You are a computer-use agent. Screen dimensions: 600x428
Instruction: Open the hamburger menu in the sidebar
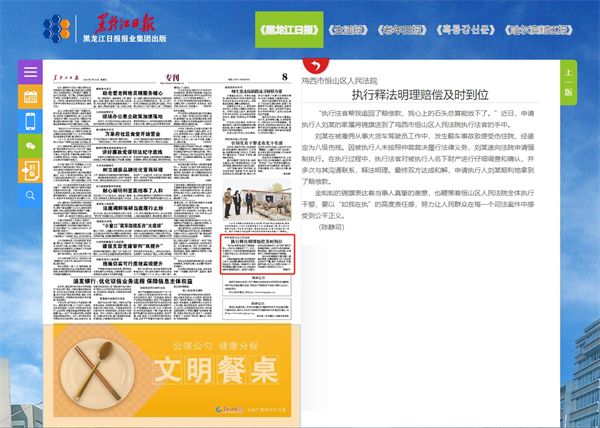click(x=31, y=75)
